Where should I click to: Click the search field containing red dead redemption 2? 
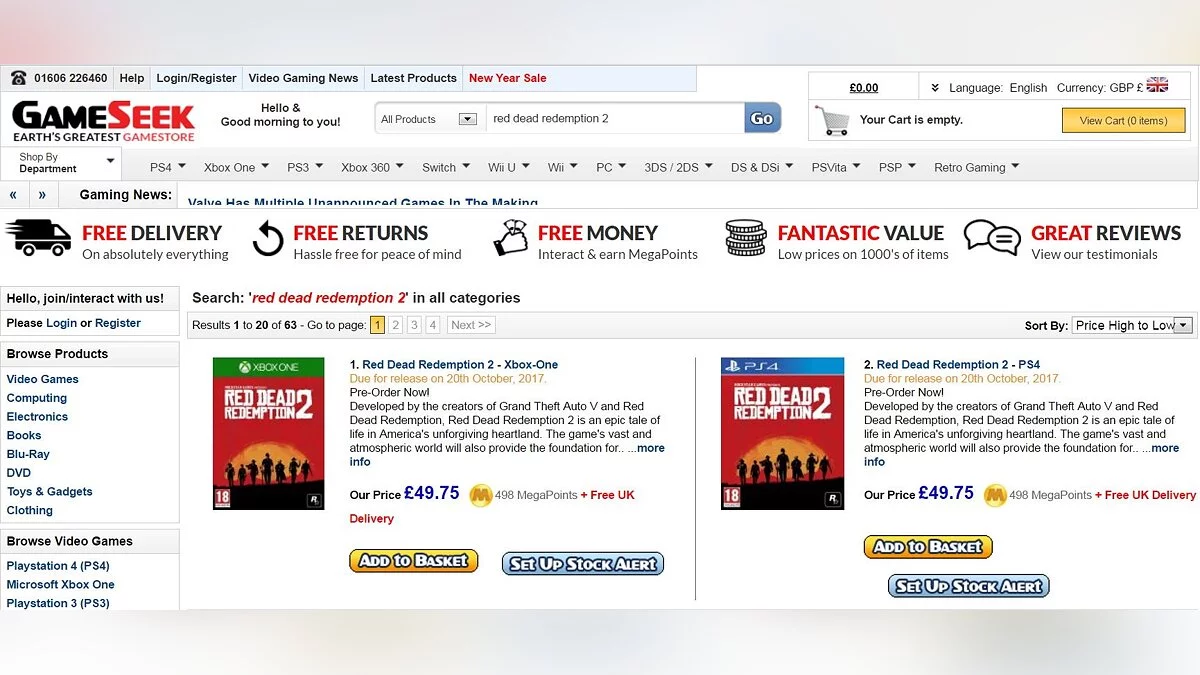click(x=615, y=118)
